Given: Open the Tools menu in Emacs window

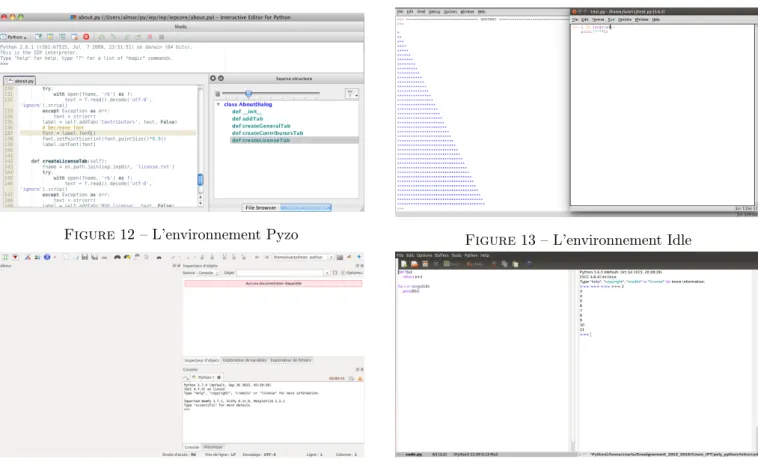Looking at the screenshot, I should pyautogui.click(x=456, y=256).
